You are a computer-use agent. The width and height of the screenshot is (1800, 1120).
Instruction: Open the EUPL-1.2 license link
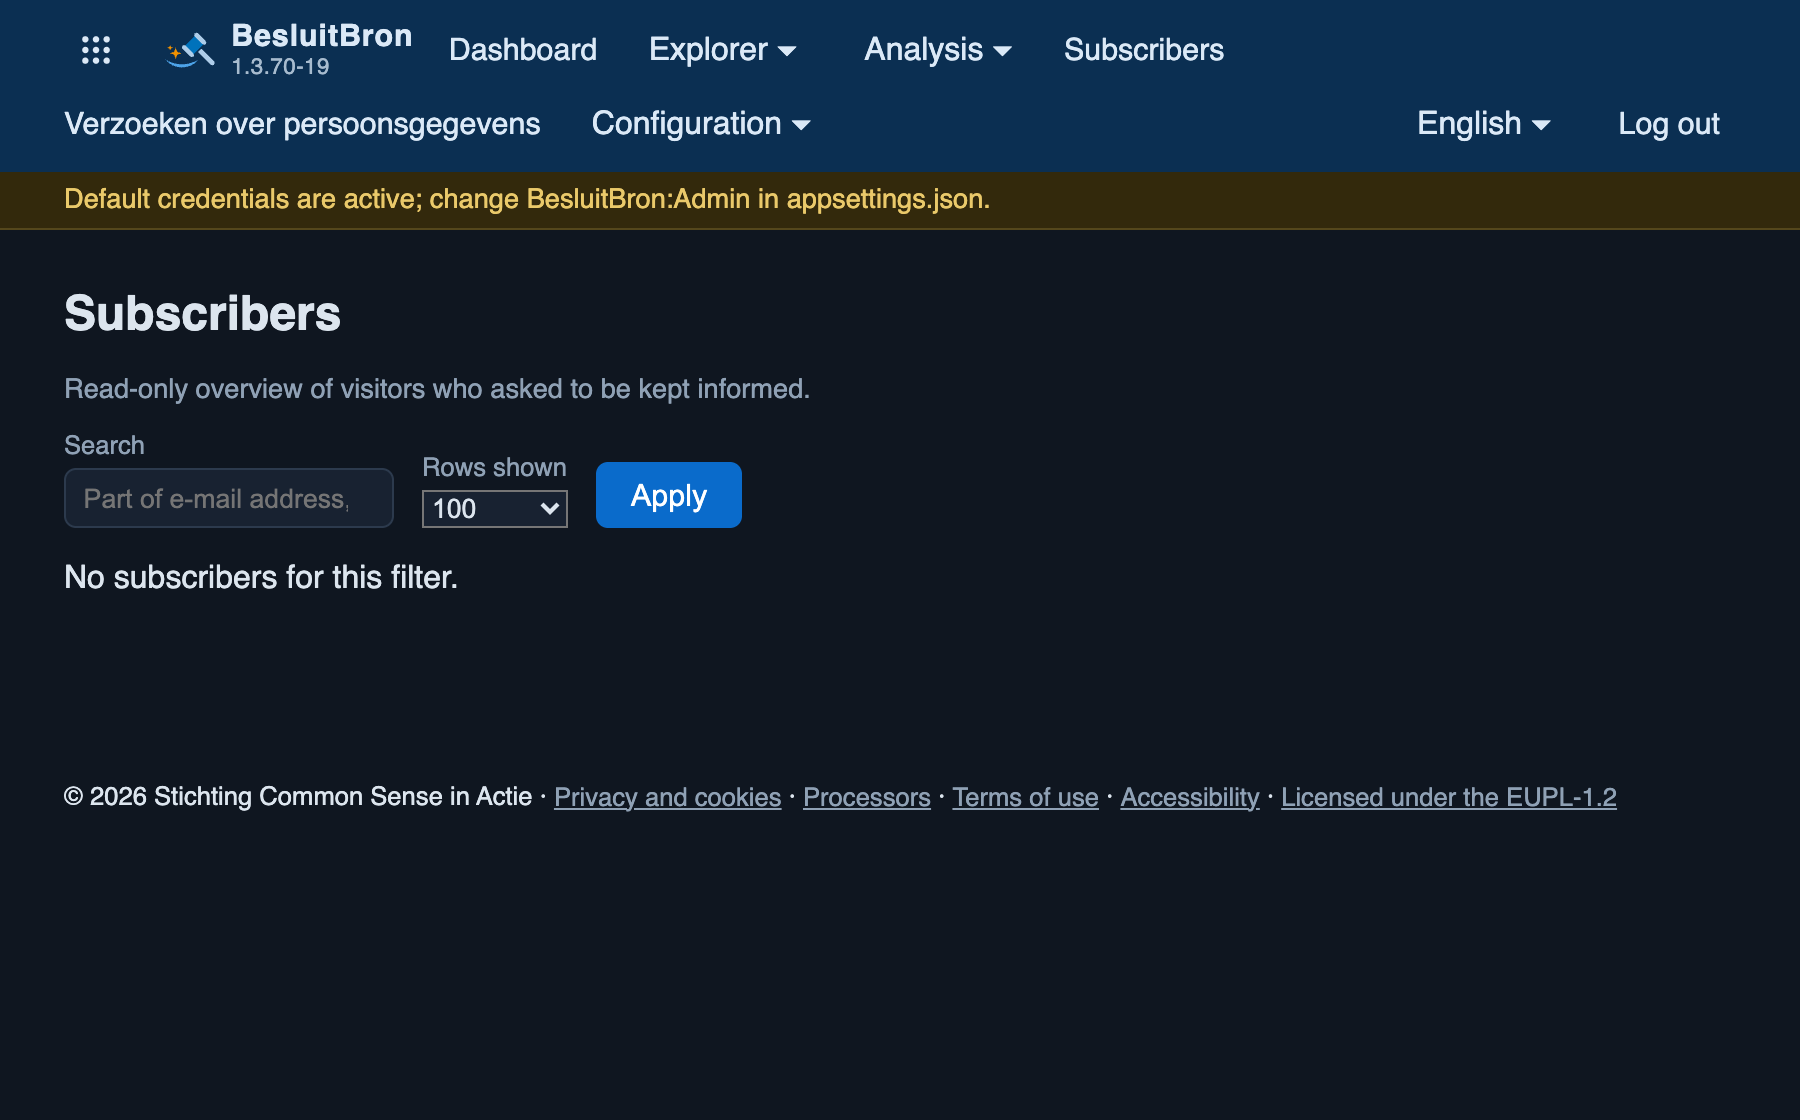pos(1449,797)
